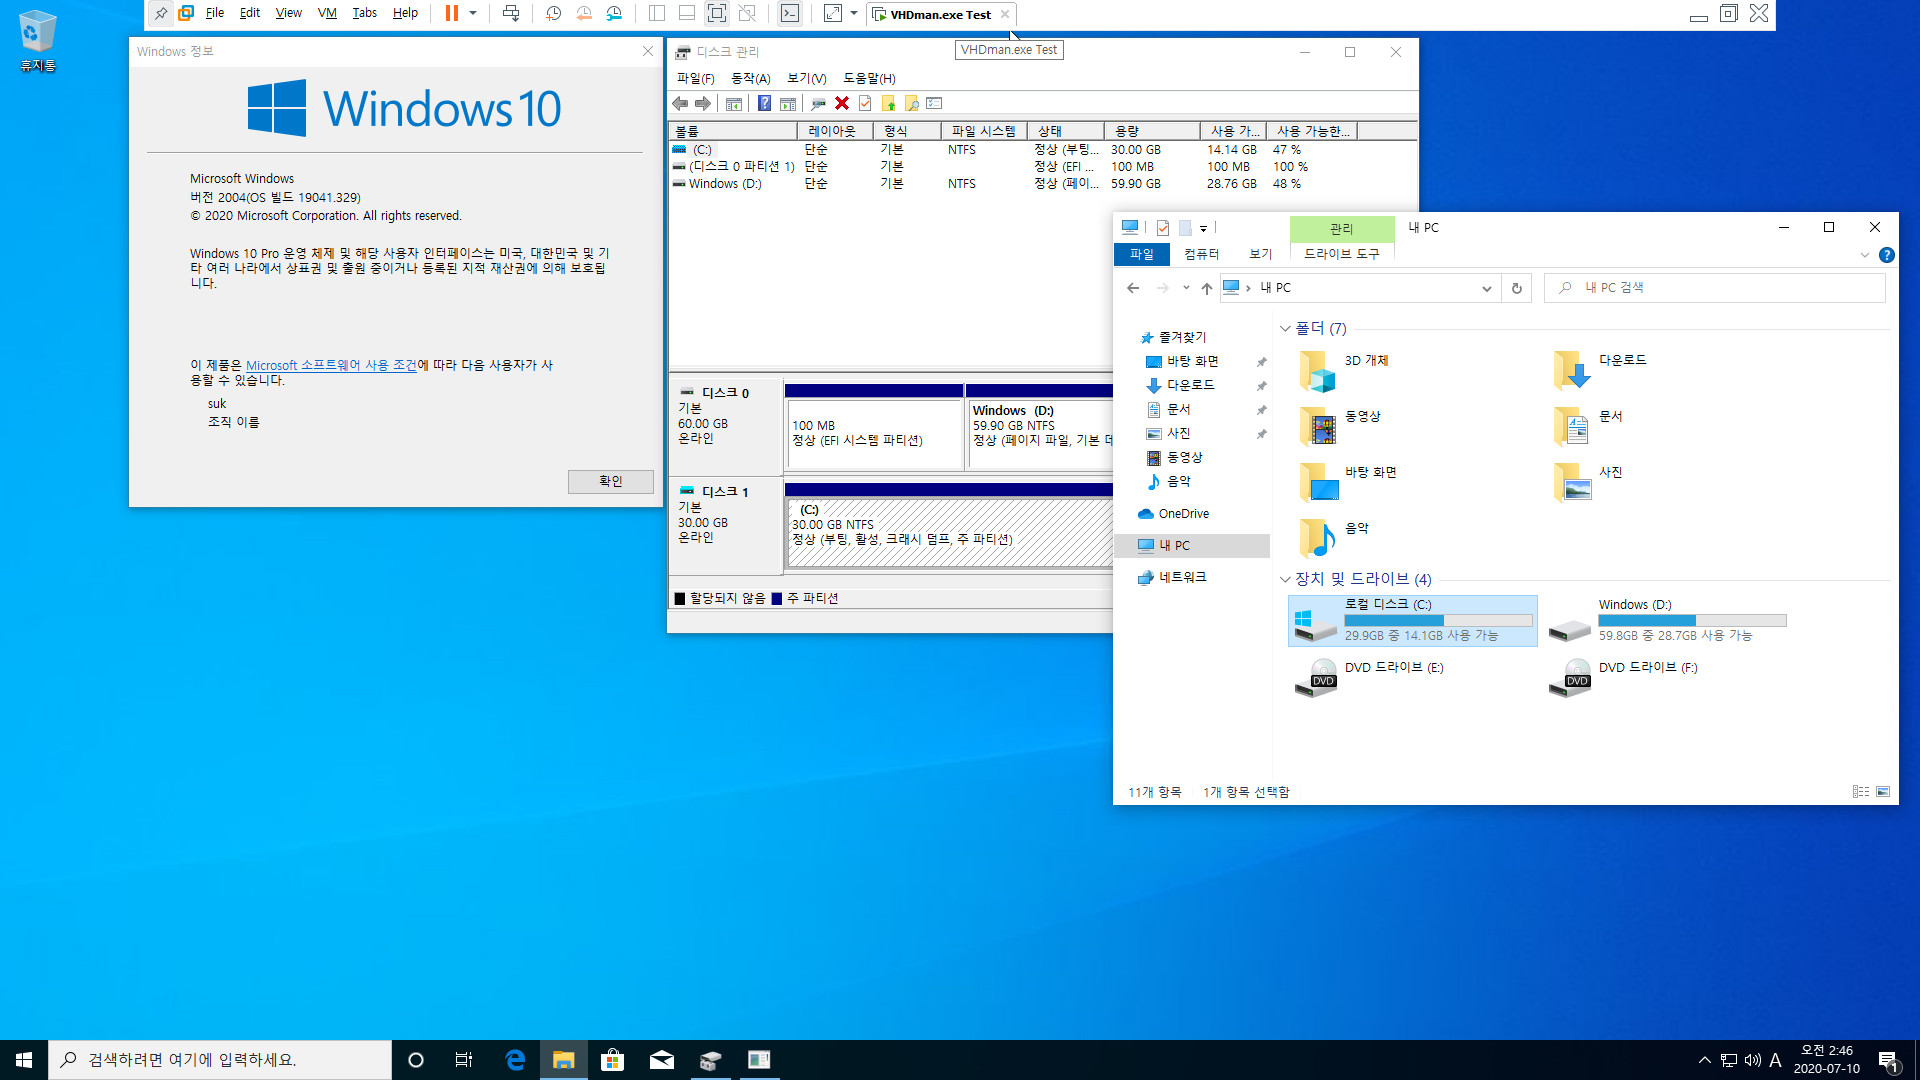The height and width of the screenshot is (1080, 1920).
Task: Go up one folder level
Action: 1207,288
